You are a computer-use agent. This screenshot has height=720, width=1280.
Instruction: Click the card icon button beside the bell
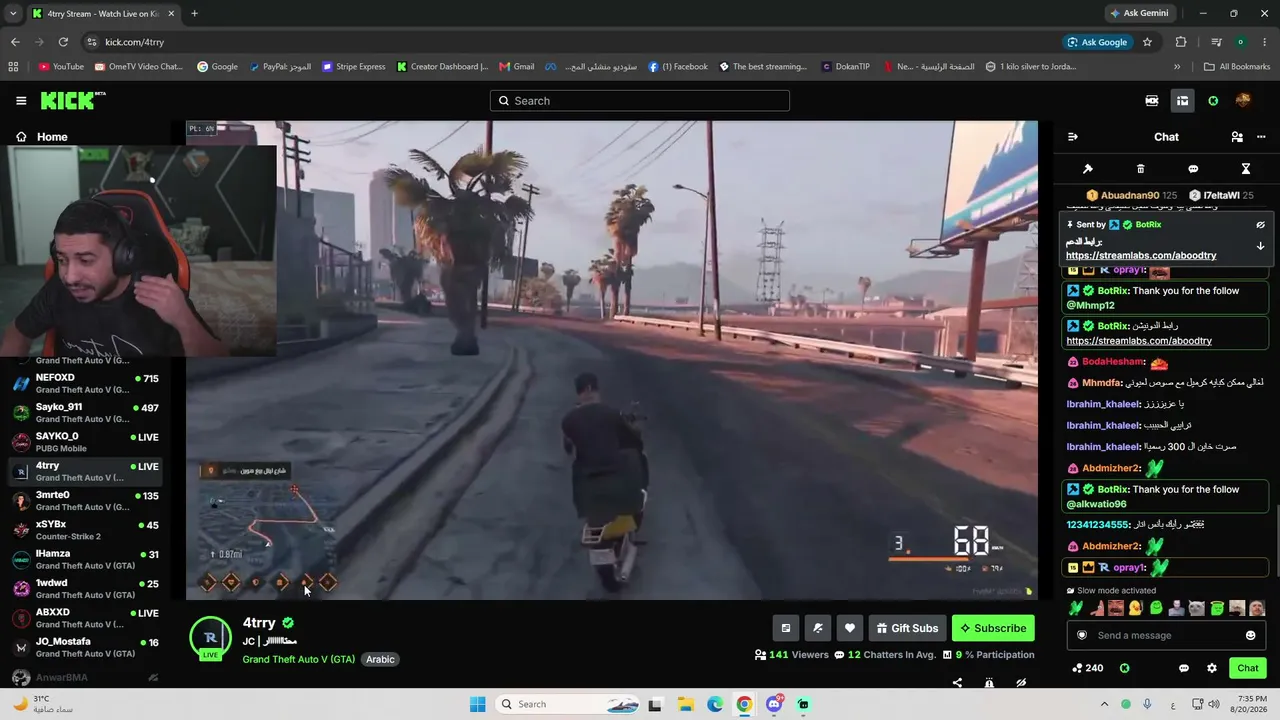(786, 628)
